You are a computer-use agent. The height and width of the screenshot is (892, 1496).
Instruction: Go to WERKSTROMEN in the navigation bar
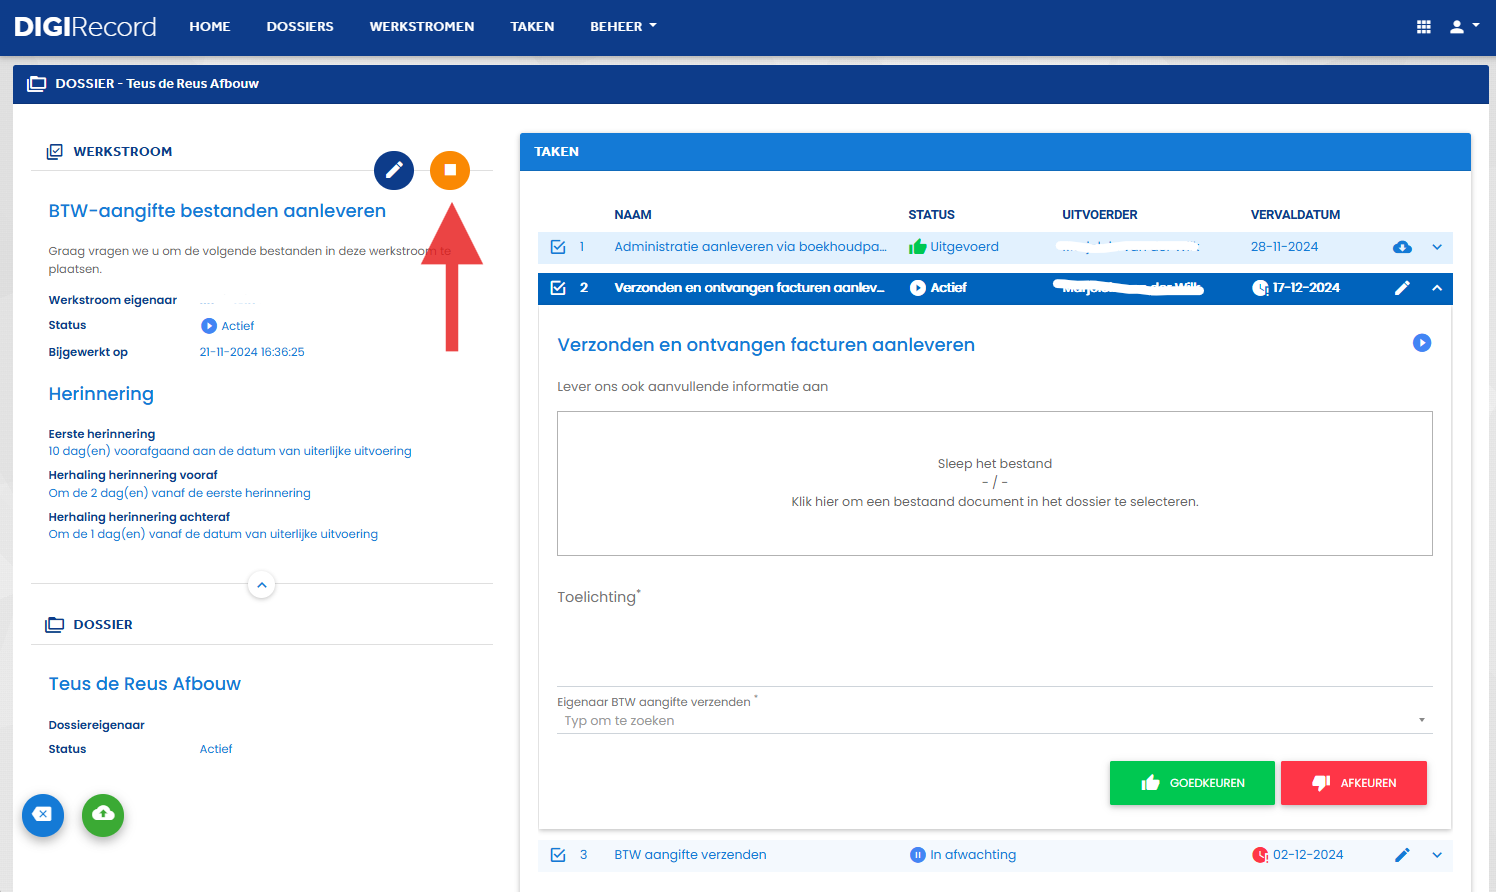coord(422,27)
